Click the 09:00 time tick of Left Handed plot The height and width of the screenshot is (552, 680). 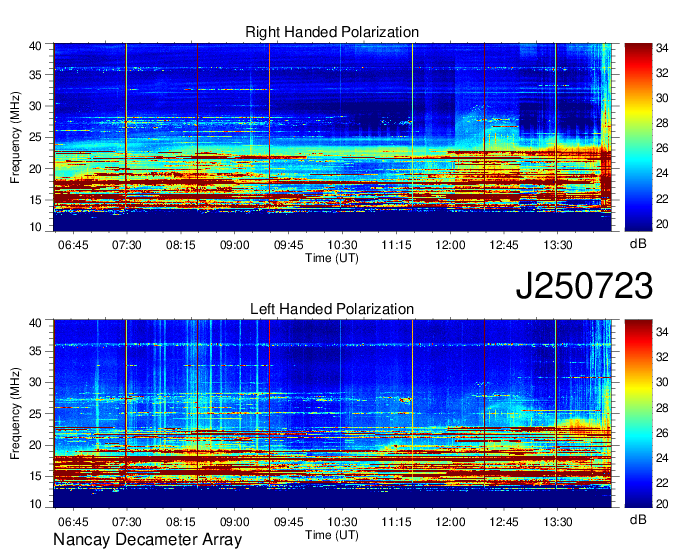click(235, 522)
